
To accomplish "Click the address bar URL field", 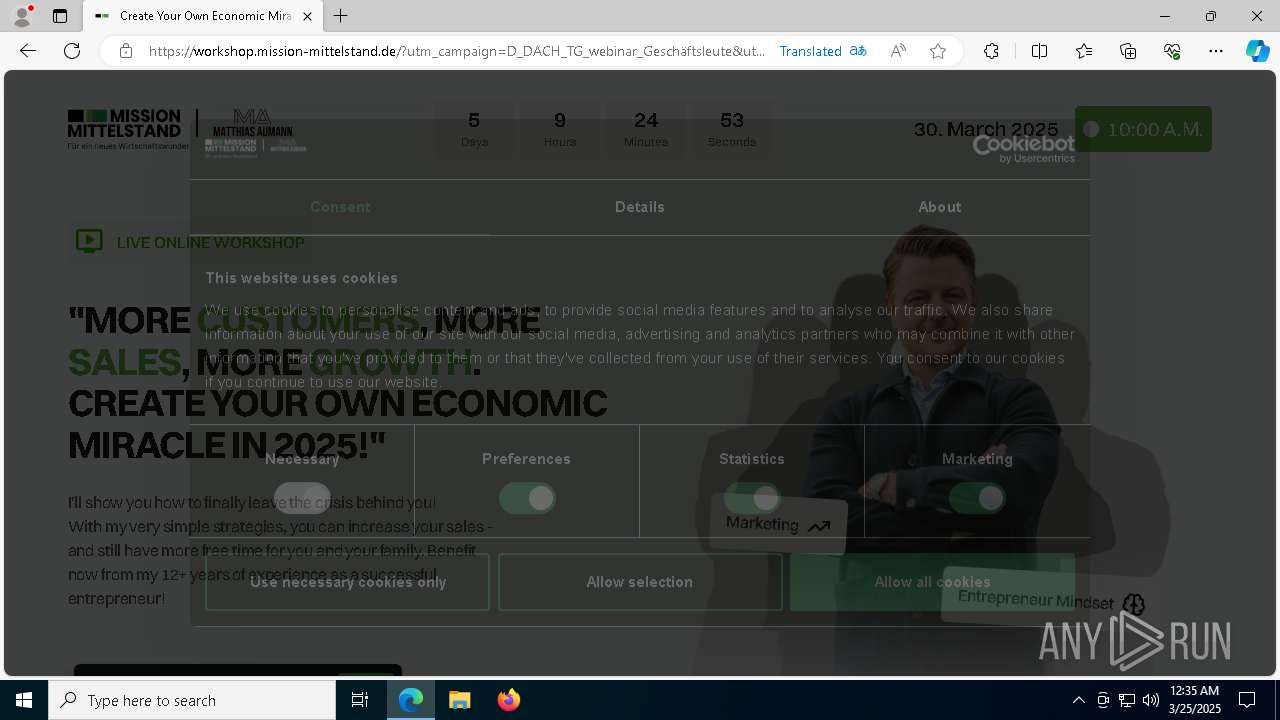I will click(457, 51).
